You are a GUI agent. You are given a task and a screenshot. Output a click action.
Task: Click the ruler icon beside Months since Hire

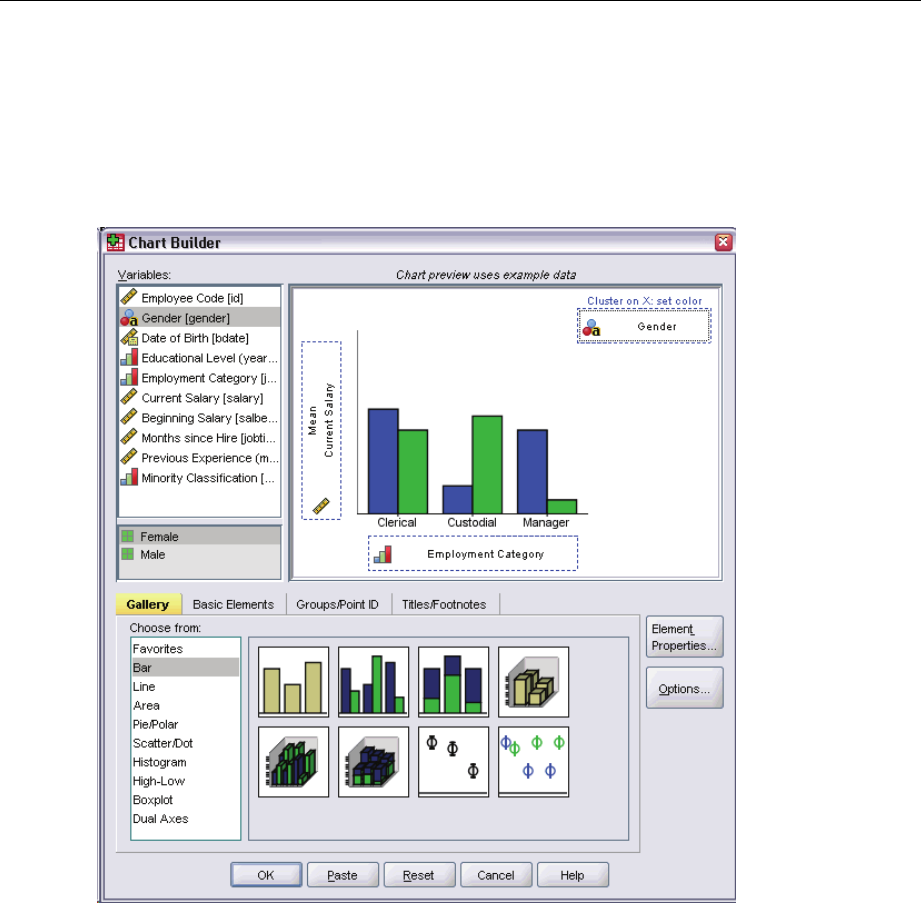(129, 437)
